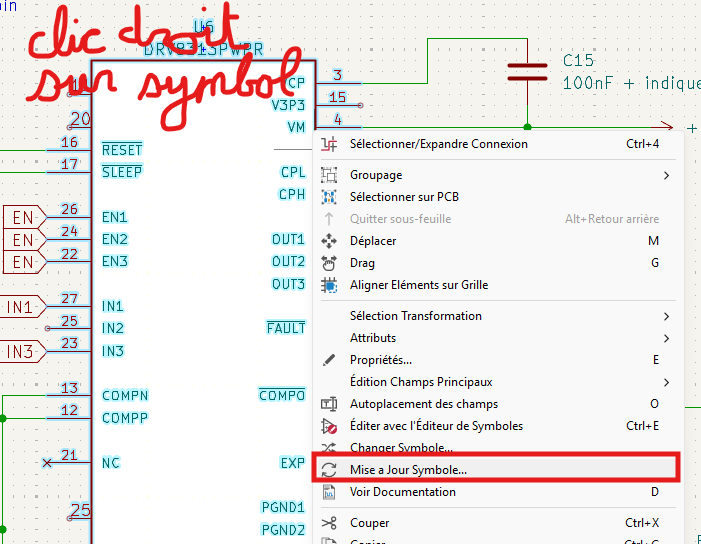This screenshot has width=701, height=544.
Task: Choose Autoplacement des champs
Action: [498, 404]
